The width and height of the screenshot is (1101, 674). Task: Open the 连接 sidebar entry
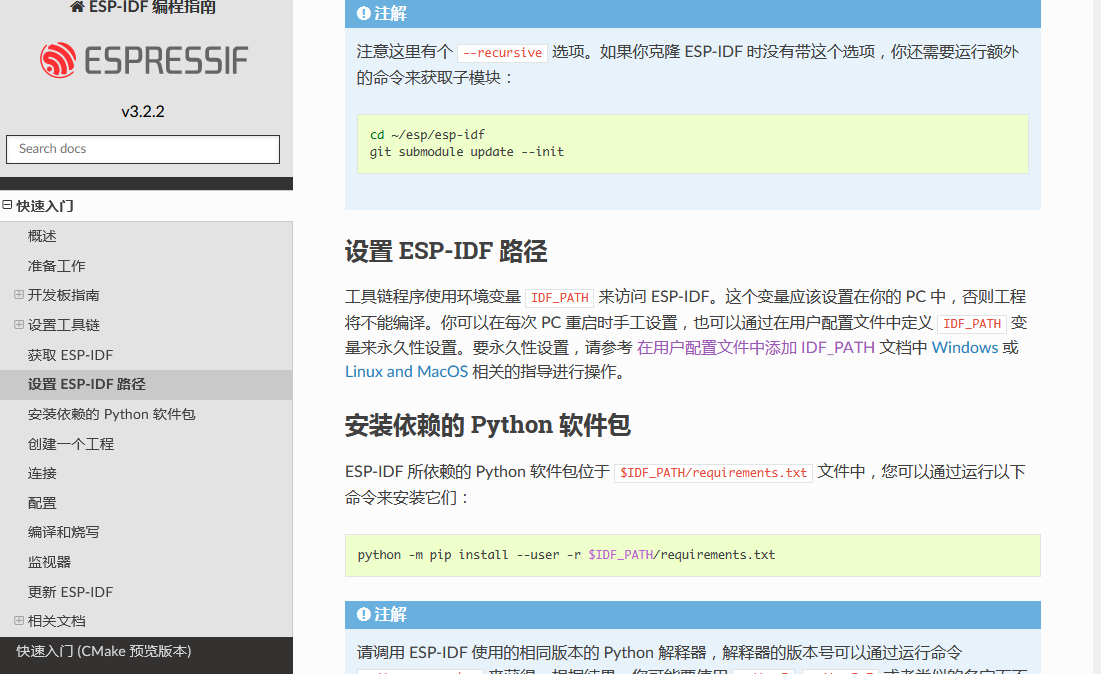41,474
